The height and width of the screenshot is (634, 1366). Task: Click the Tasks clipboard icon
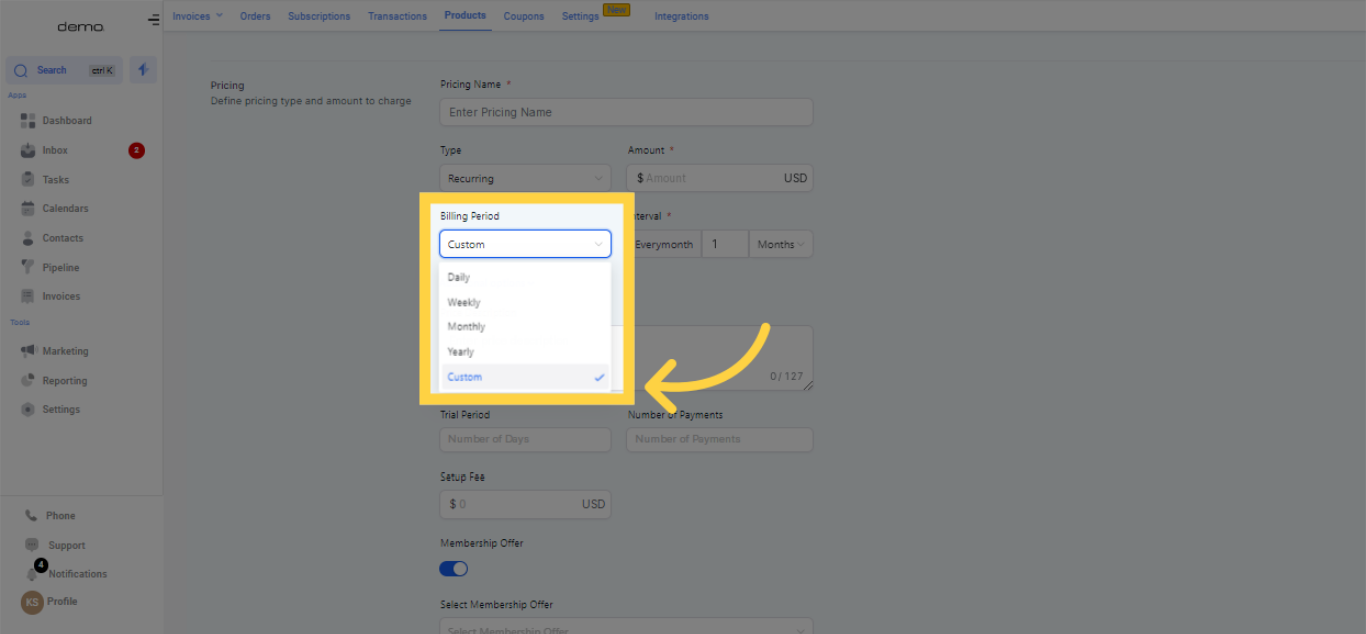pos(28,180)
